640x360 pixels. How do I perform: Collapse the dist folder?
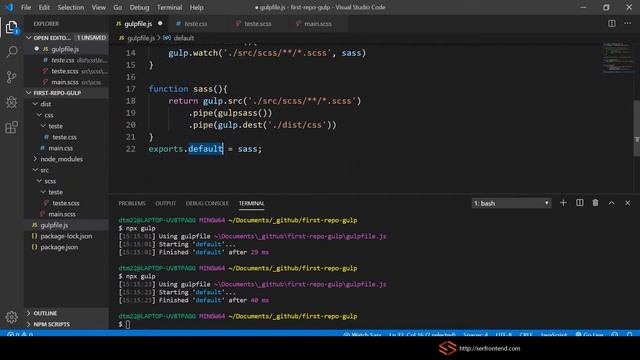coord(36,104)
